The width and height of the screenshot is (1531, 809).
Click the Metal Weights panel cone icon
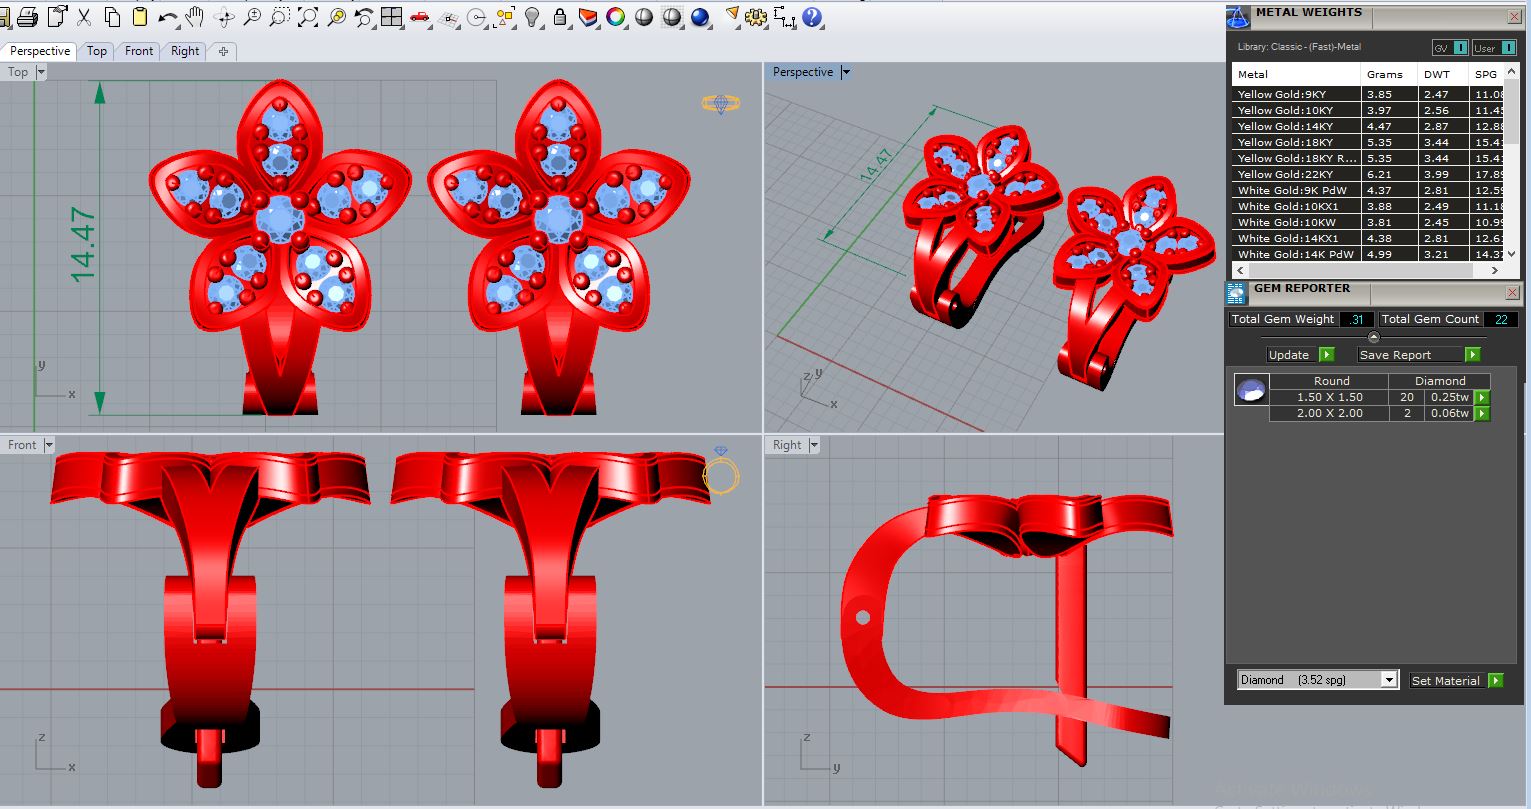tap(1238, 17)
